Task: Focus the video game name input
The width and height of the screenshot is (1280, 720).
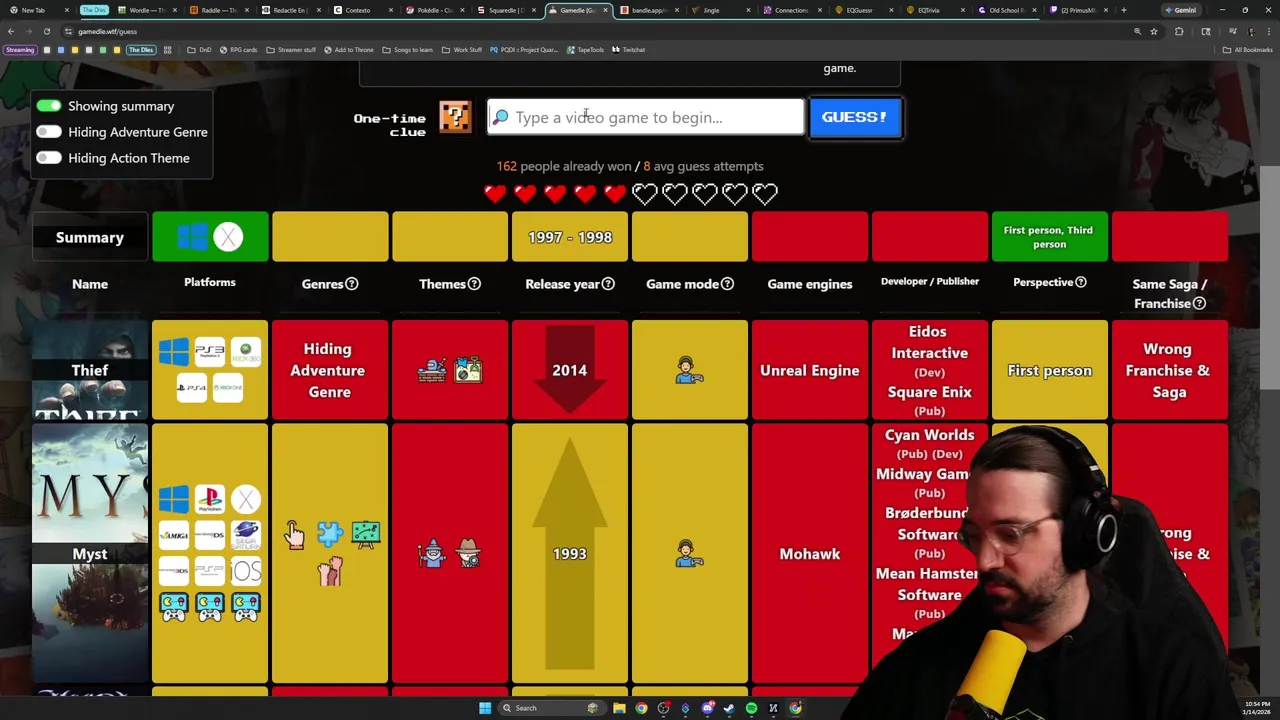Action: click(x=645, y=117)
